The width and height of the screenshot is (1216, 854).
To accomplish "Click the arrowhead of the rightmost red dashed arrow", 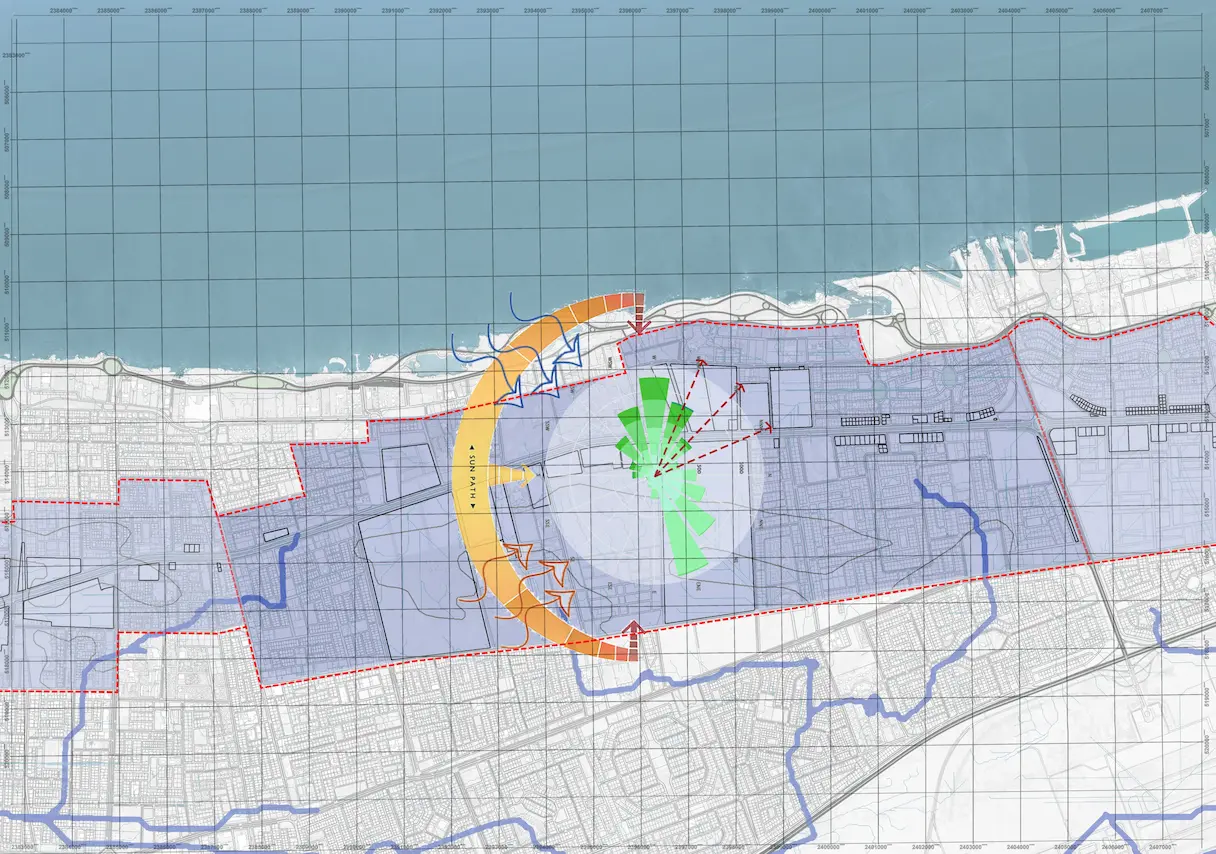I will click(x=770, y=427).
